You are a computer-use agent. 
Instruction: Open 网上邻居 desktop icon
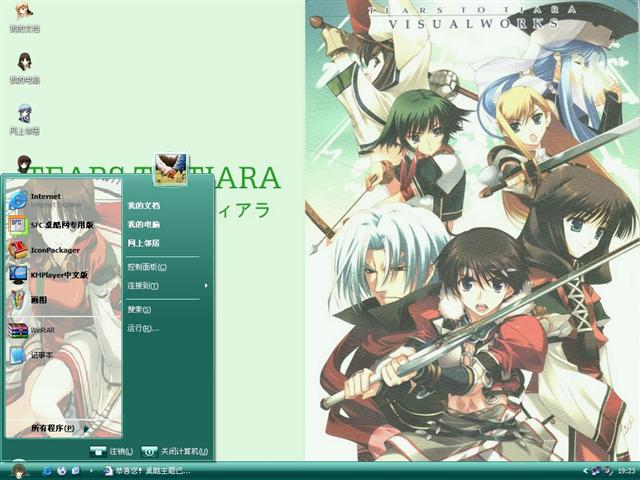24,120
